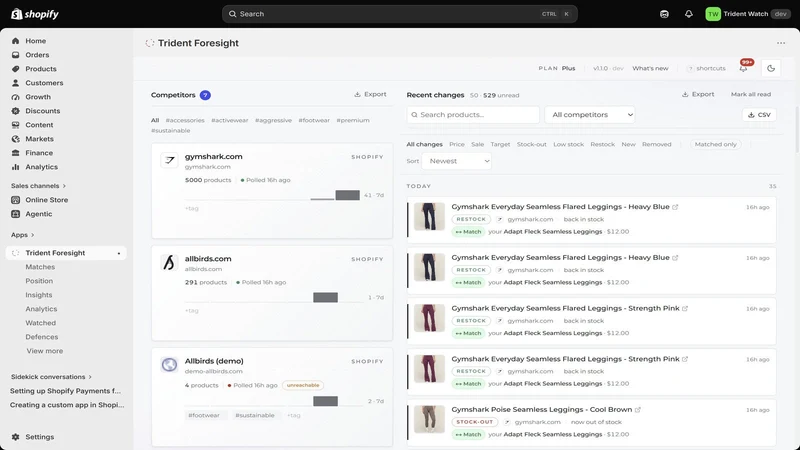The image size is (800, 450).
Task: Open external link for Cool Brown leggings
Action: (x=638, y=410)
